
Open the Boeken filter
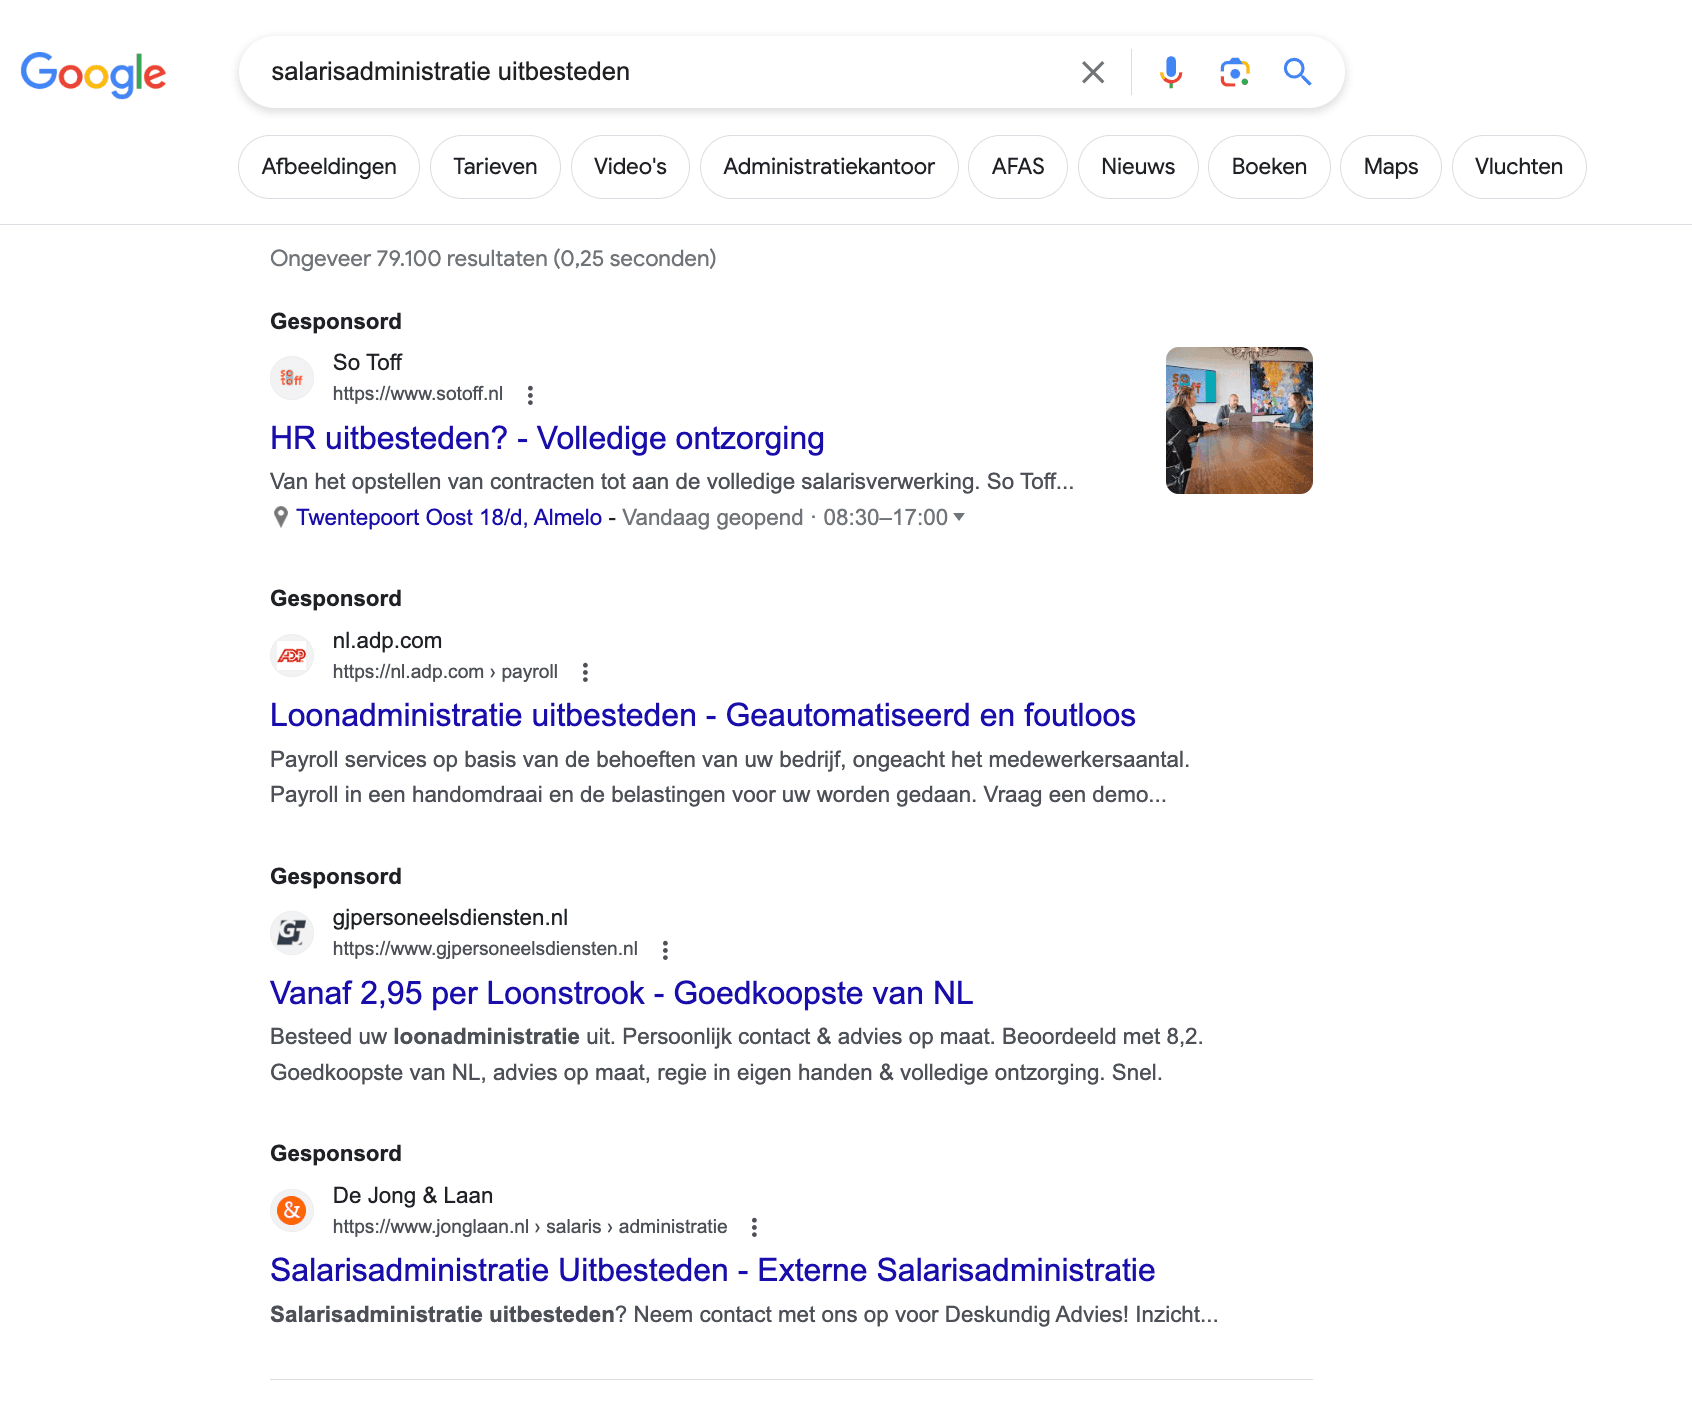(1269, 167)
